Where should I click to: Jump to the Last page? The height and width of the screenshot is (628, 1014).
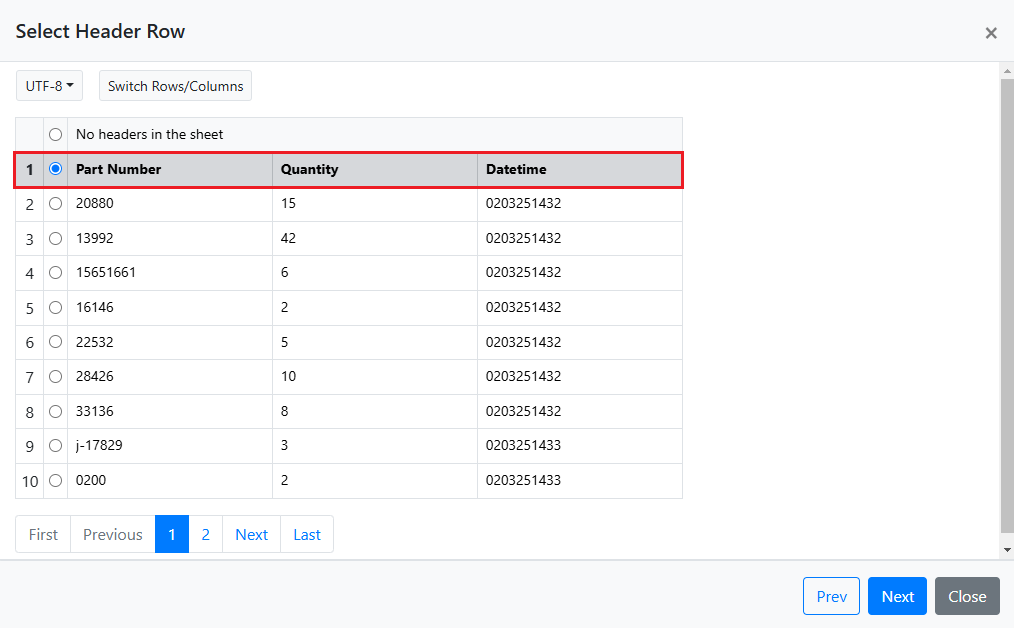click(x=307, y=534)
